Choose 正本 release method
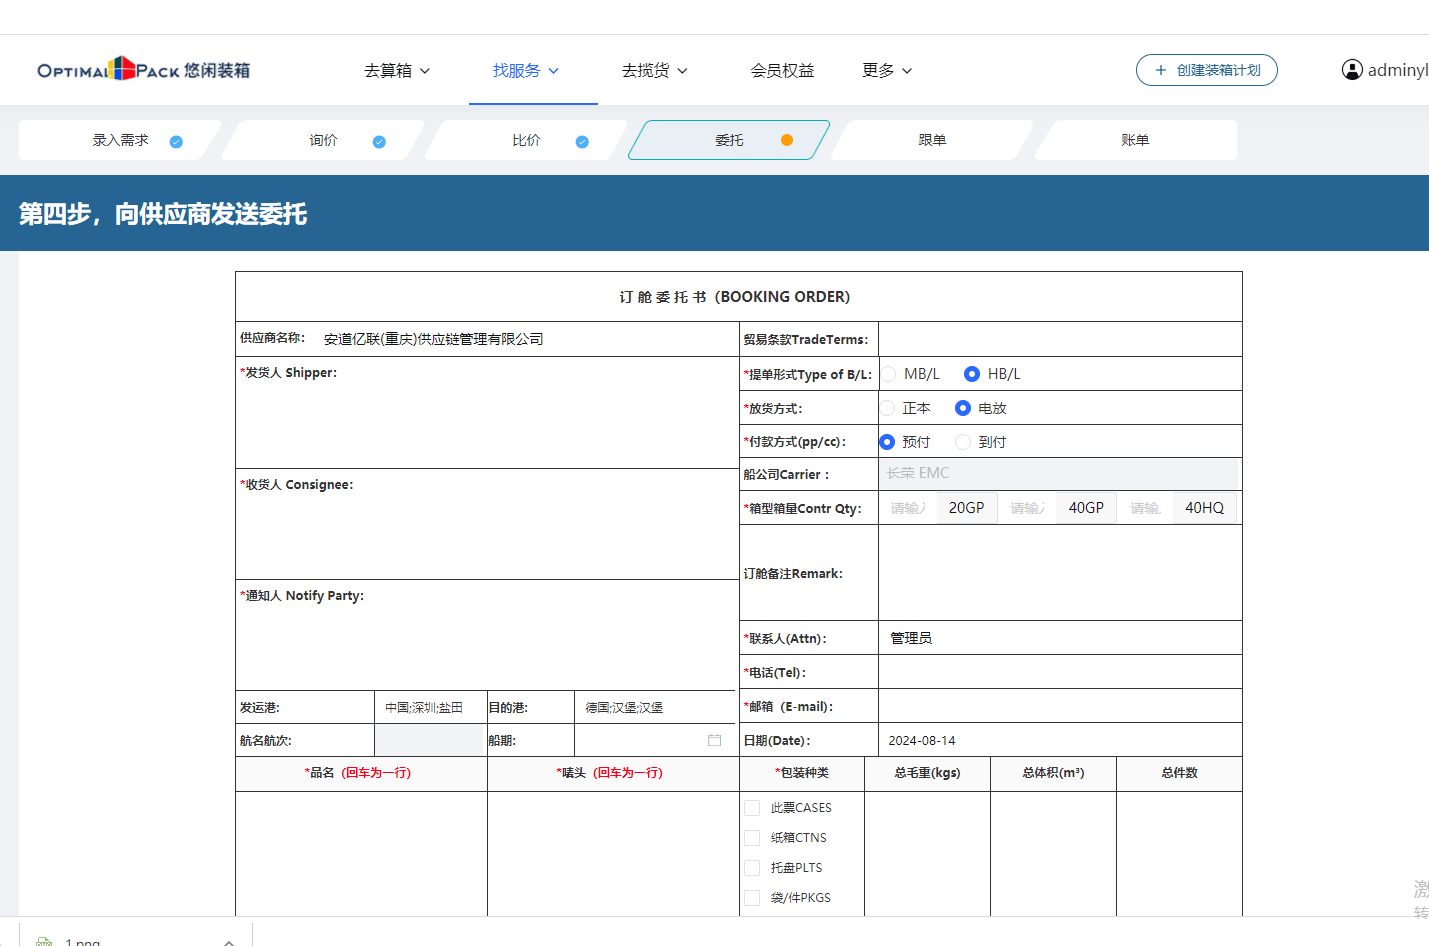Viewport: 1429px width, 946px height. (x=887, y=408)
